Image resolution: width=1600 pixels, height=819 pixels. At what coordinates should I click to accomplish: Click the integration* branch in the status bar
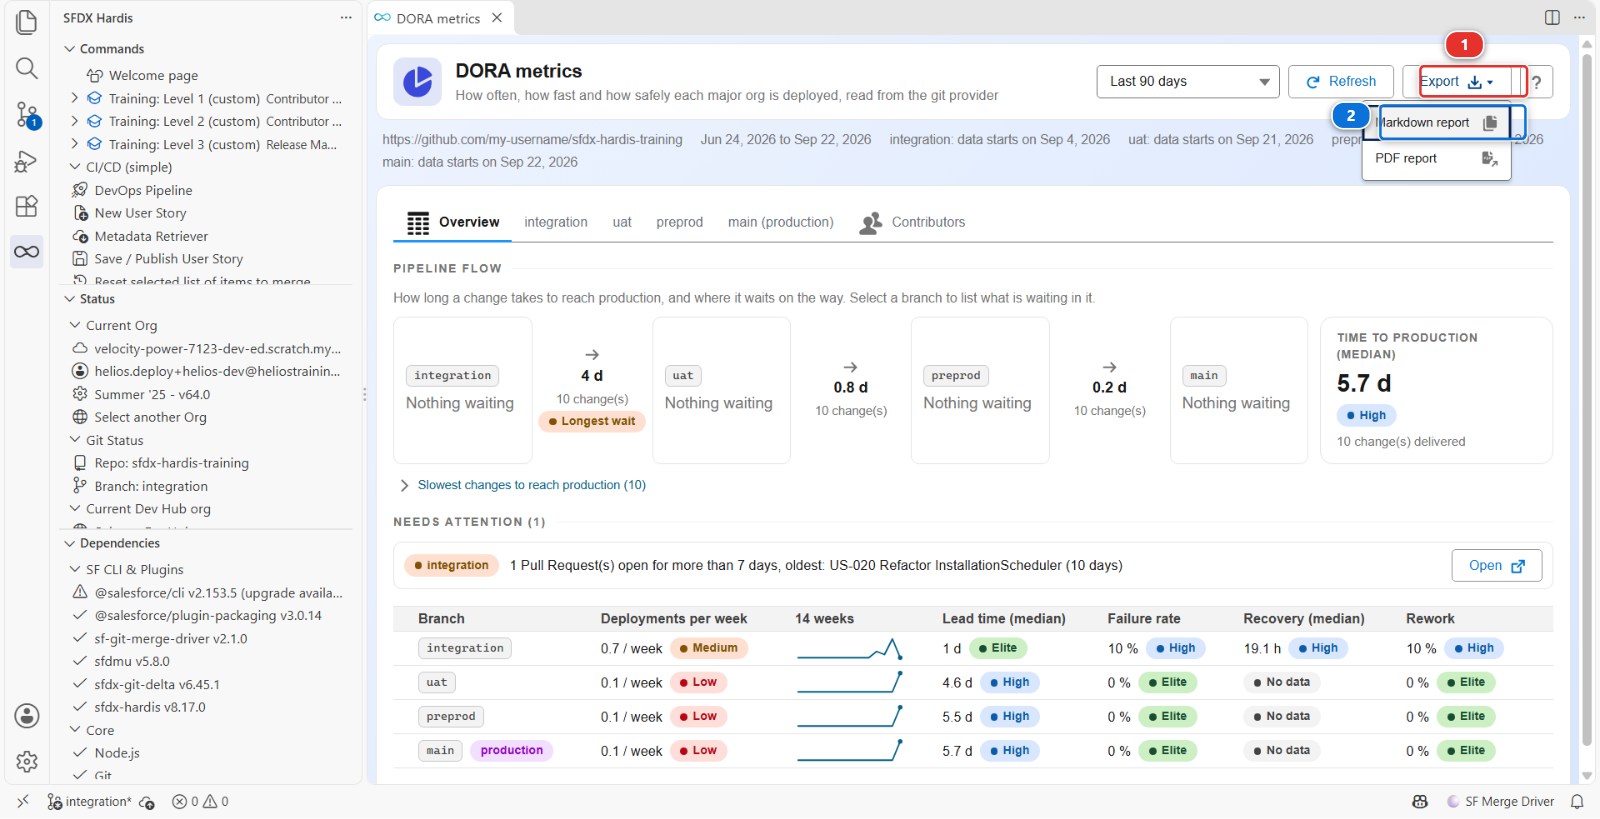pyautogui.click(x=89, y=802)
